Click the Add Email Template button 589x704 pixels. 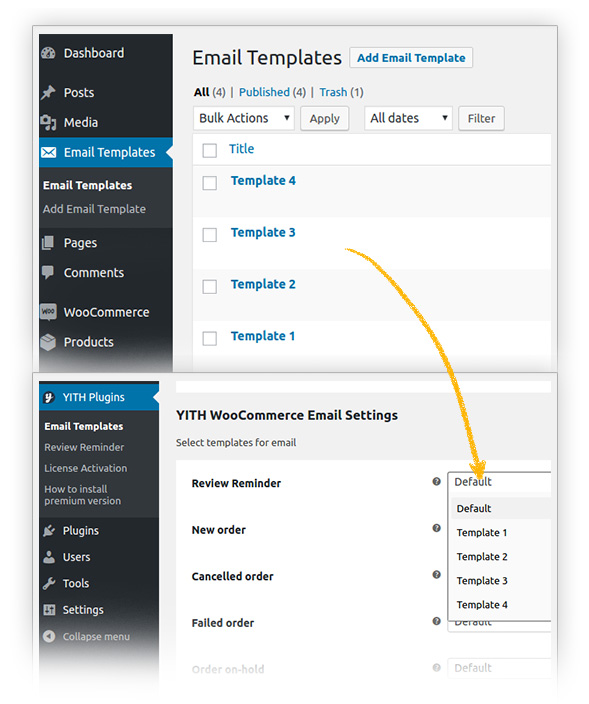click(x=411, y=58)
